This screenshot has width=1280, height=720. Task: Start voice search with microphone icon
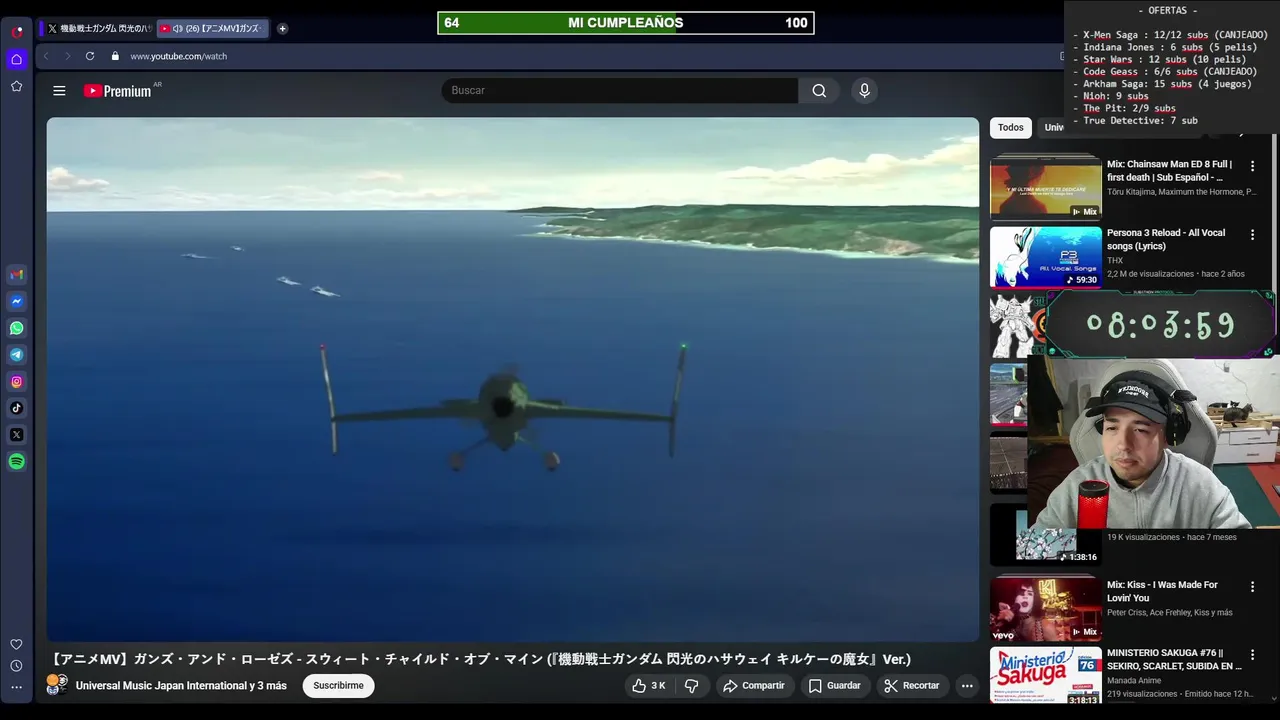pyautogui.click(x=865, y=91)
